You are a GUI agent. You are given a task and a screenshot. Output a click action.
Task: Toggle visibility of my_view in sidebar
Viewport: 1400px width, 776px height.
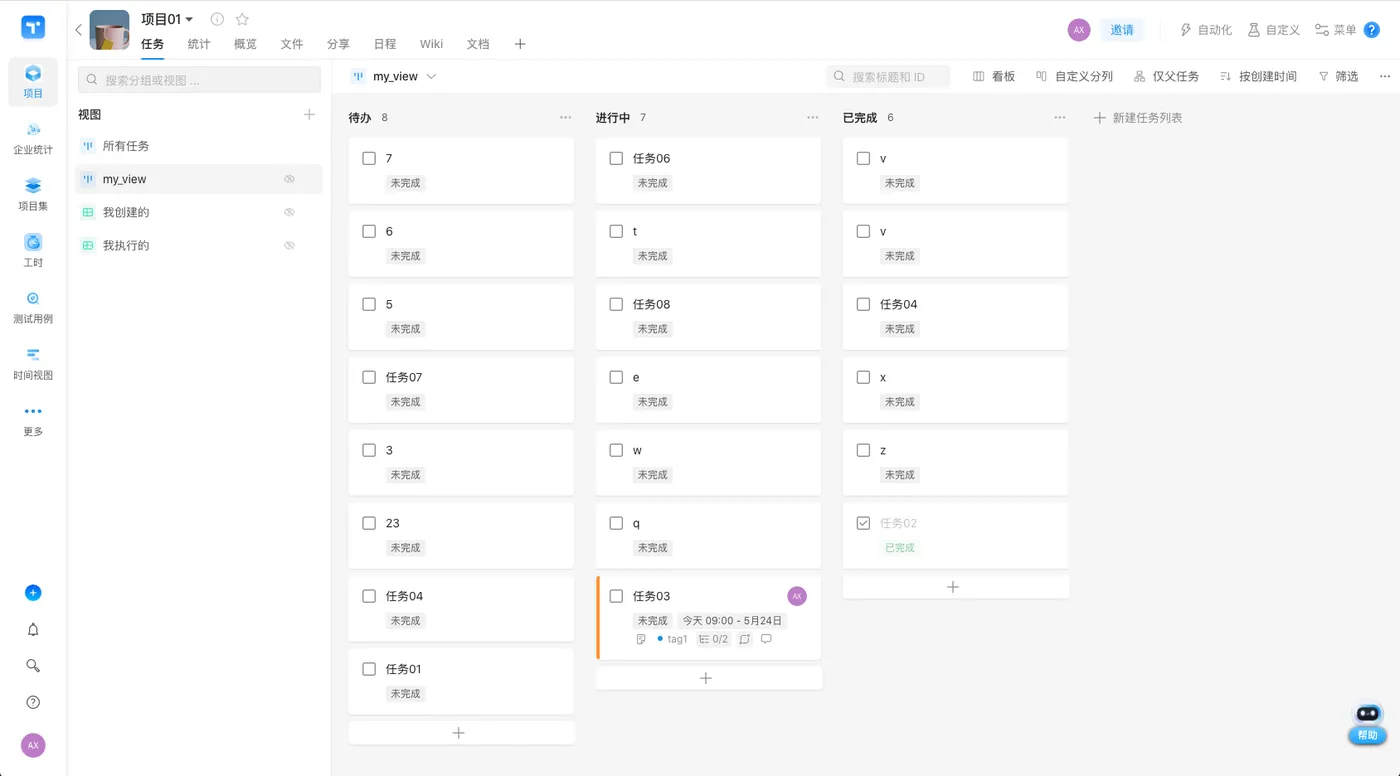289,179
